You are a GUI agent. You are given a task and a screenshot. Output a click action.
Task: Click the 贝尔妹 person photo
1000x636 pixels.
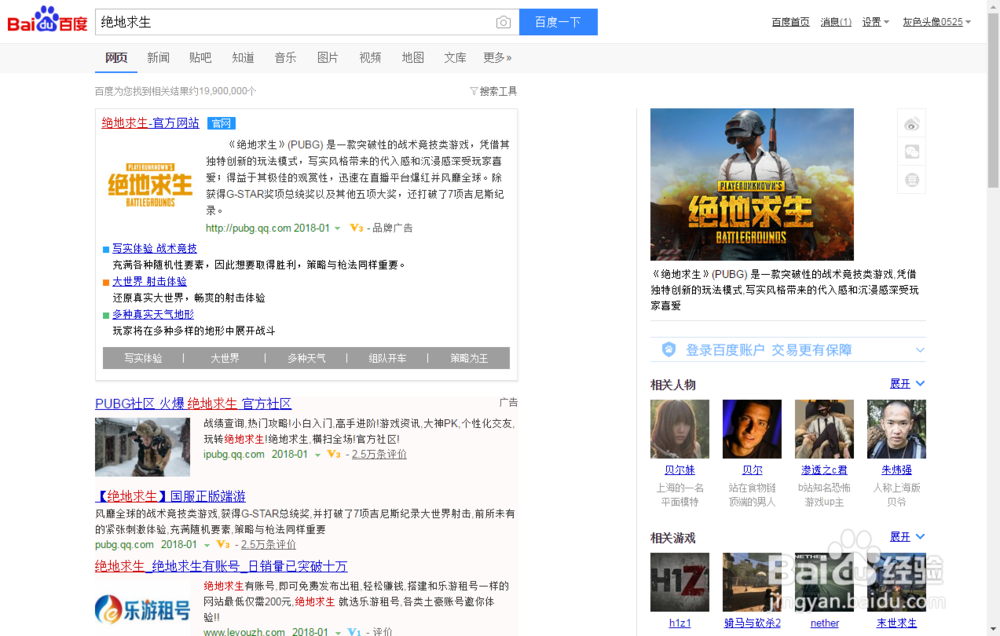679,429
